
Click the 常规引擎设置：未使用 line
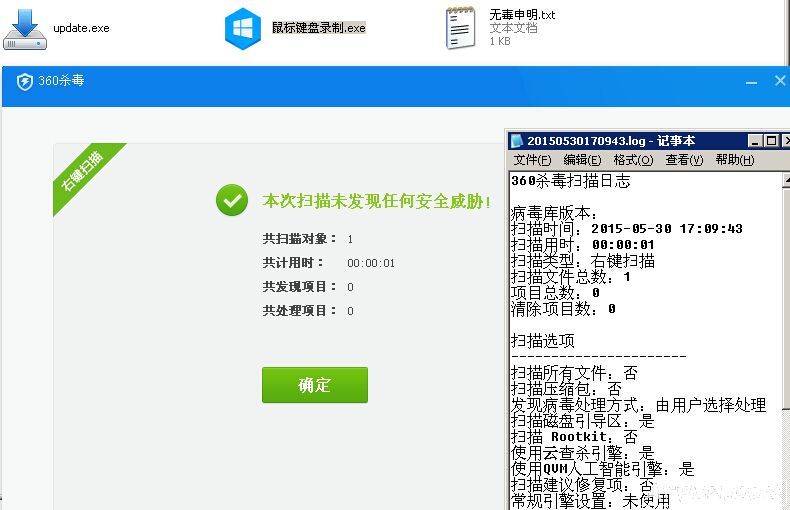[x=590, y=501]
